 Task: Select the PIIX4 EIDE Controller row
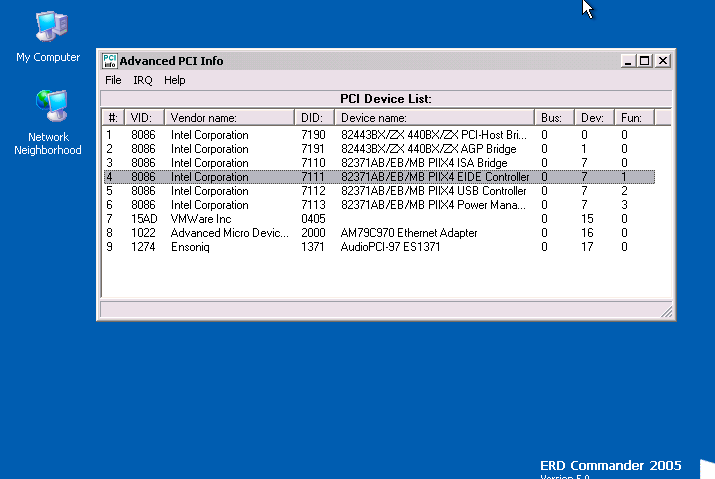379,177
